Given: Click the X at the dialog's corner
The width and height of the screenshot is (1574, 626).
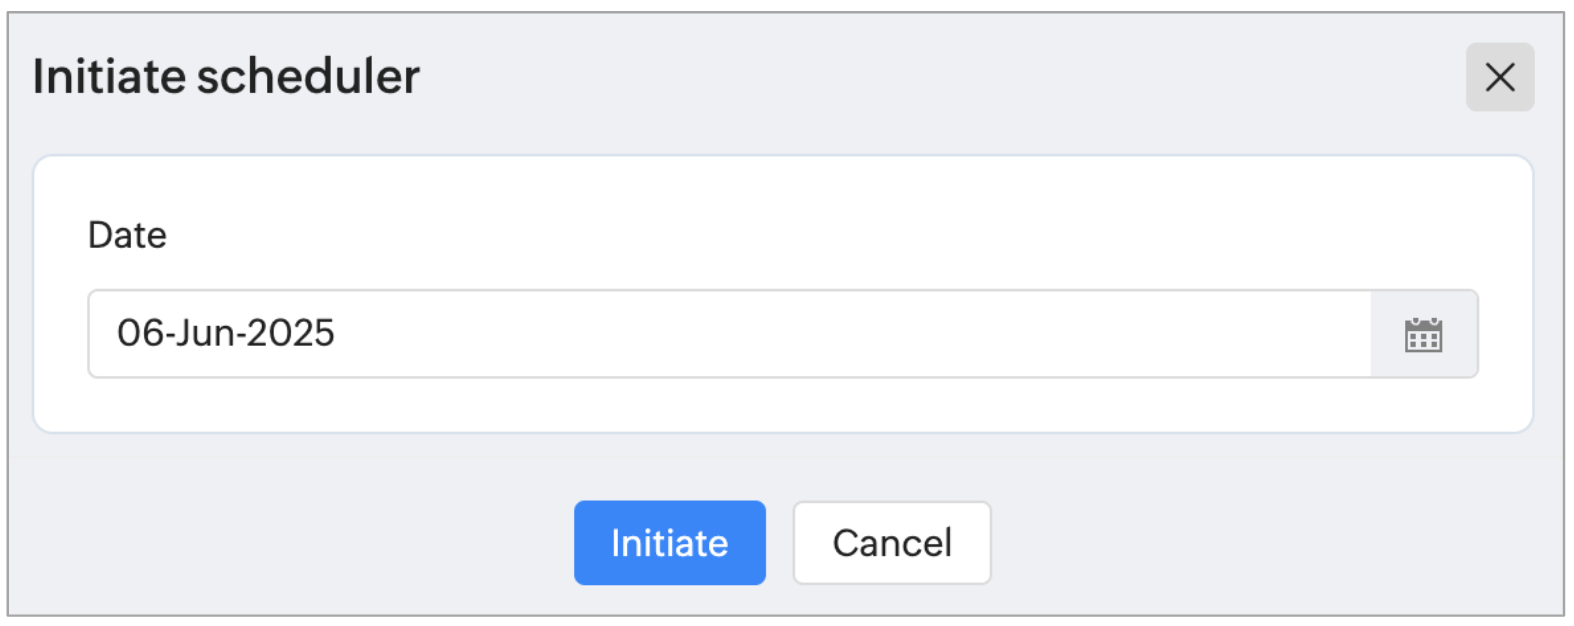Looking at the screenshot, I should click(1499, 77).
